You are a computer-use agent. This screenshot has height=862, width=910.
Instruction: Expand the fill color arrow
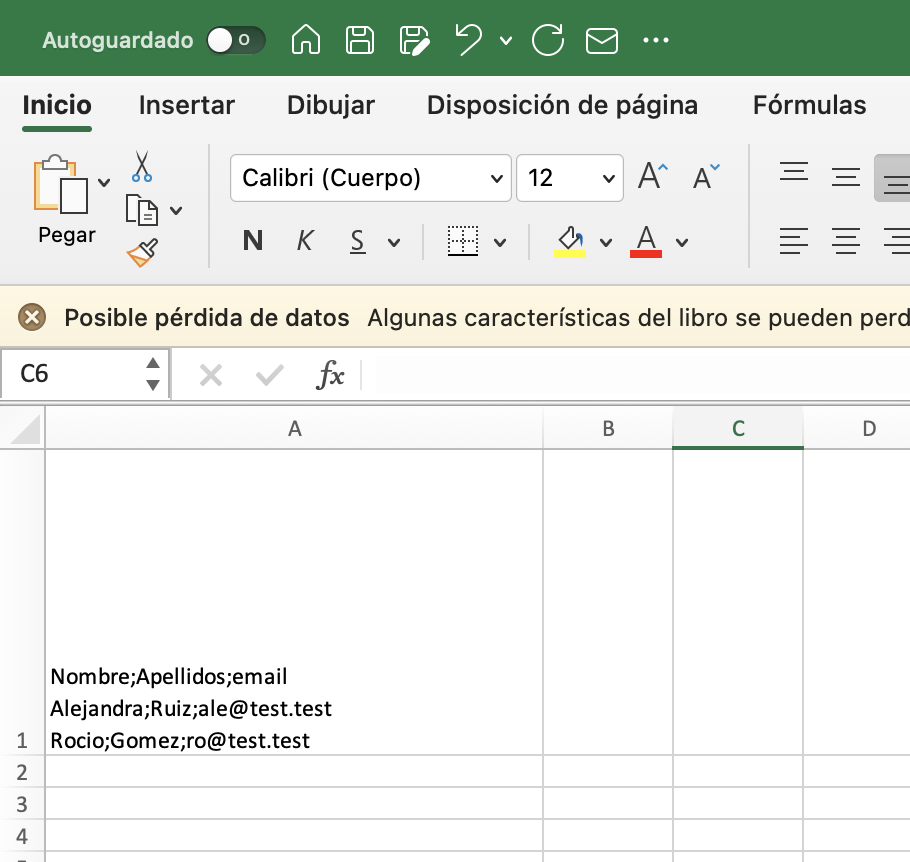point(606,242)
